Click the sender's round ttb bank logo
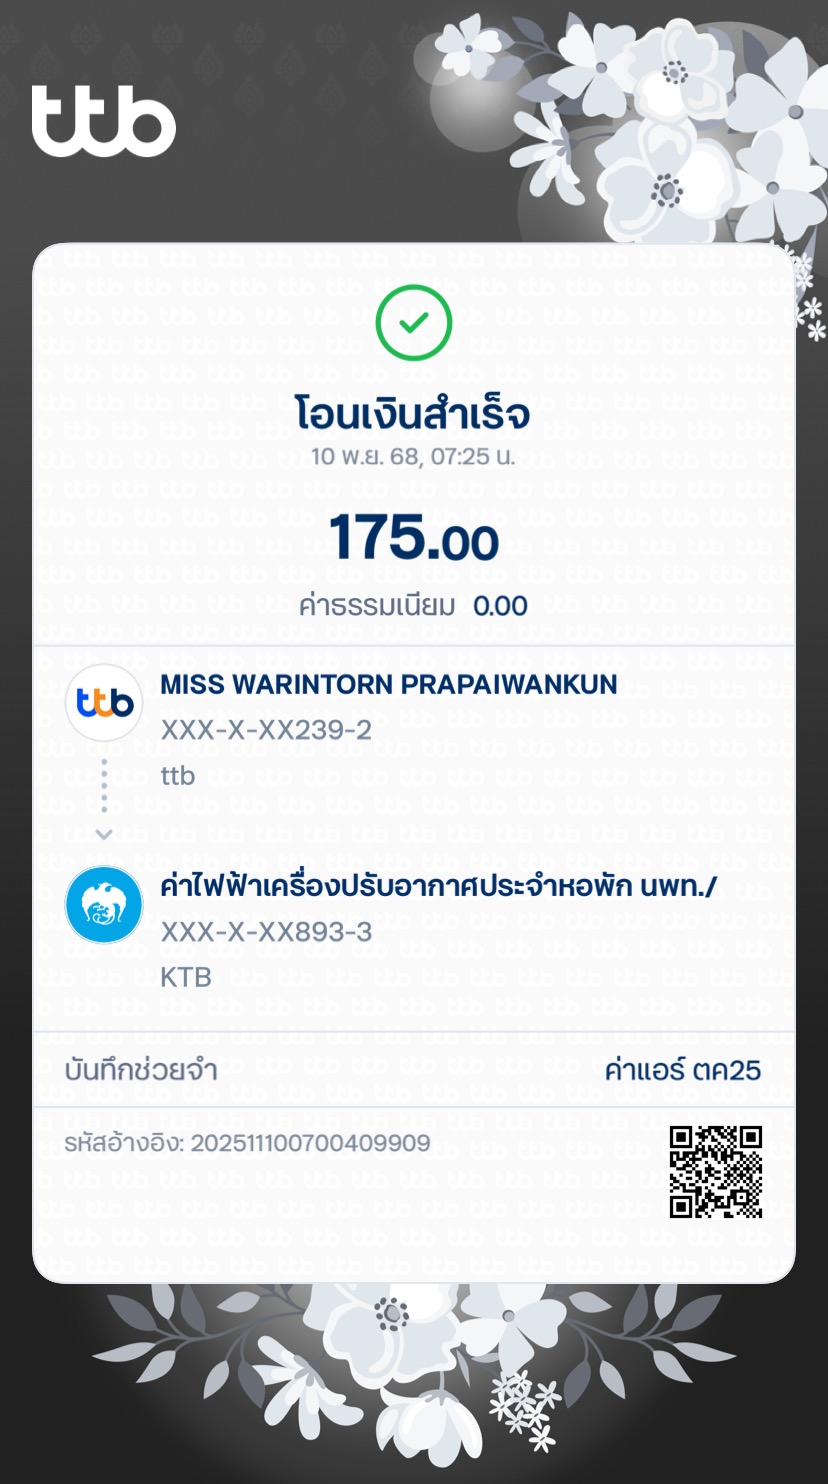The height and width of the screenshot is (1484, 828). pos(104,702)
